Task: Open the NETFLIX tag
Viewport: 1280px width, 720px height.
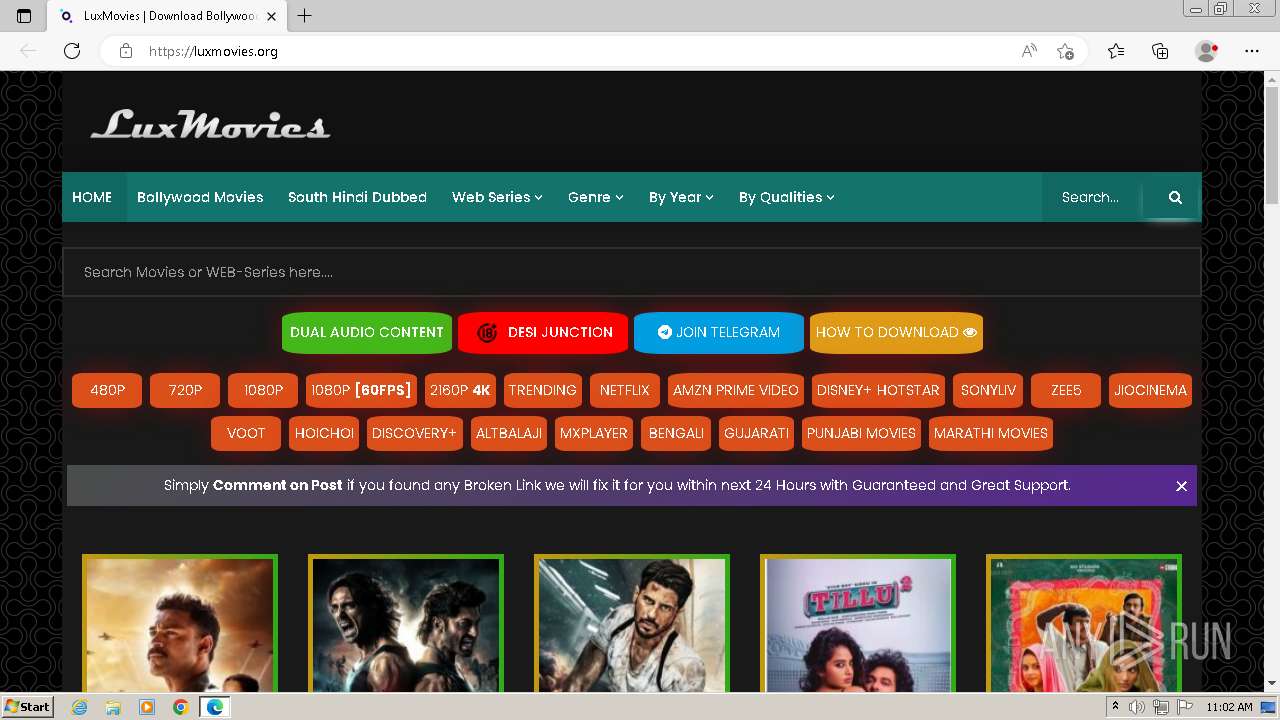Action: point(625,390)
